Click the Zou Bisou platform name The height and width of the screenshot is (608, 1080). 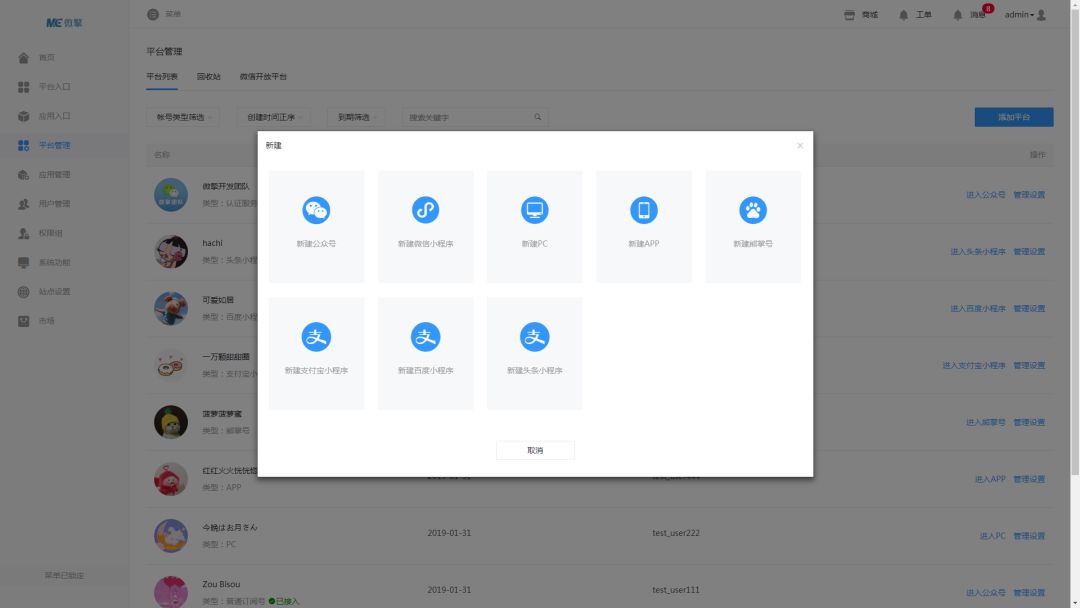(221, 584)
